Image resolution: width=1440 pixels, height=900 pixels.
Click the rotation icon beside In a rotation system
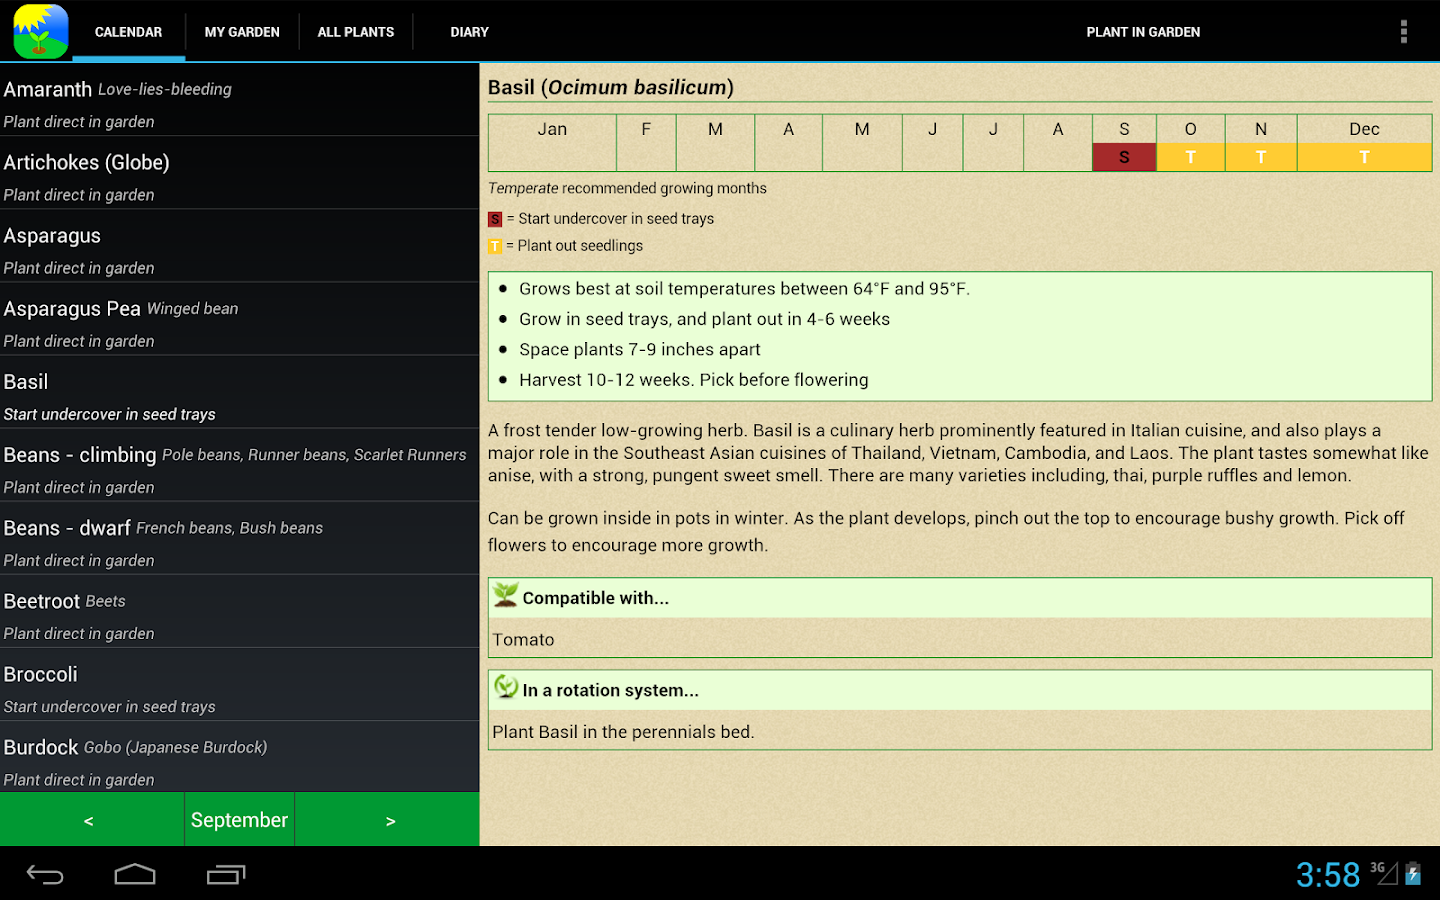coord(506,688)
